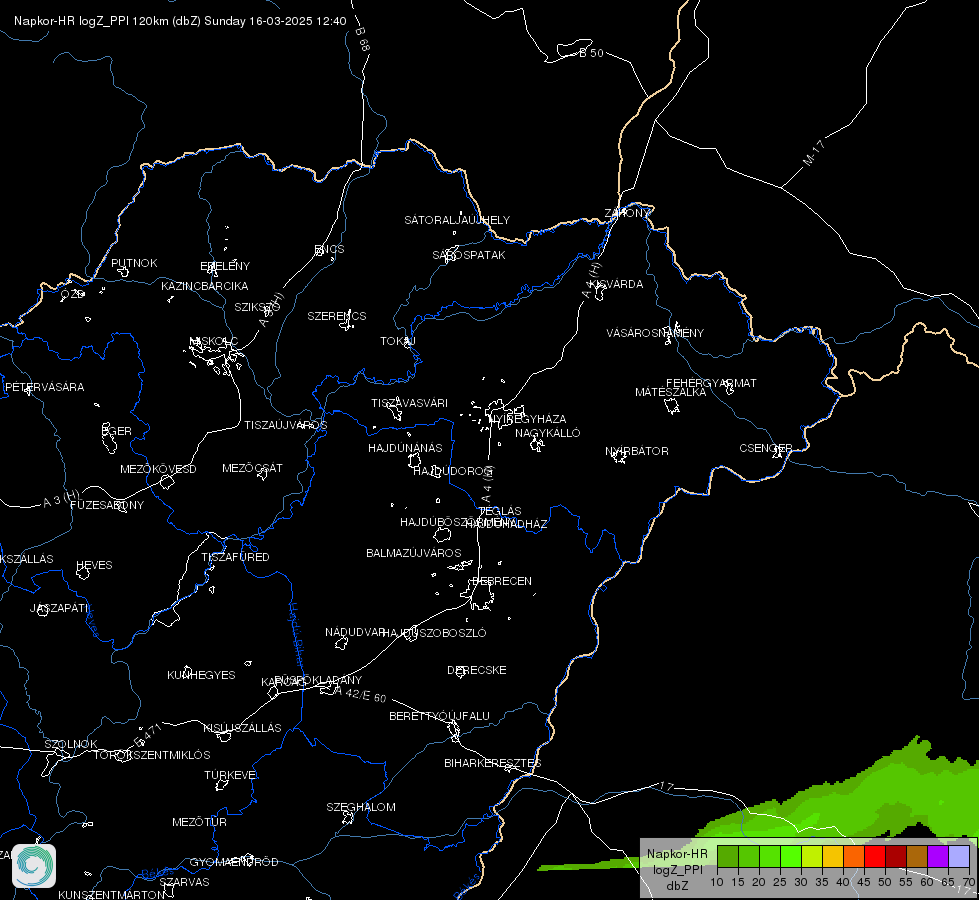Viewport: 979px width, 900px height.
Task: Click the TISZAÚJVÁROS label
Action: pyautogui.click(x=285, y=425)
